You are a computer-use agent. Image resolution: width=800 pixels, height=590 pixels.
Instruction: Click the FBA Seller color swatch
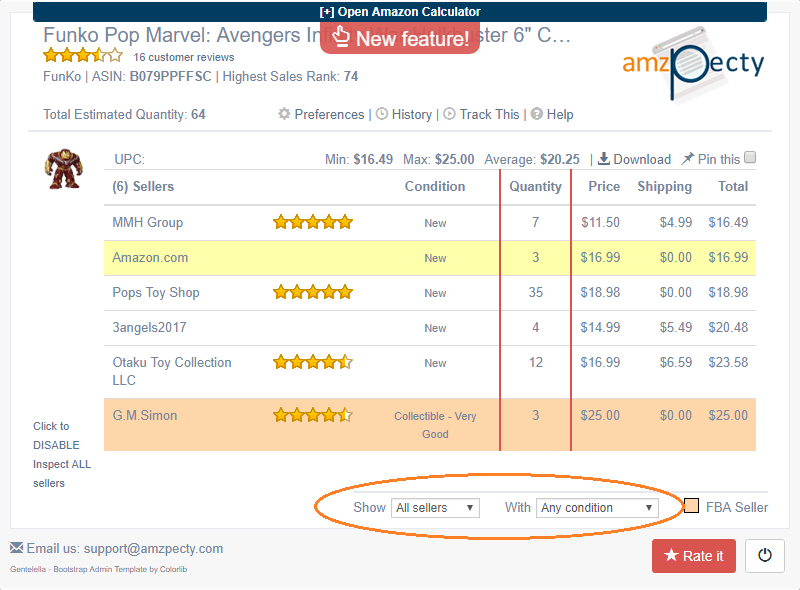tap(691, 506)
